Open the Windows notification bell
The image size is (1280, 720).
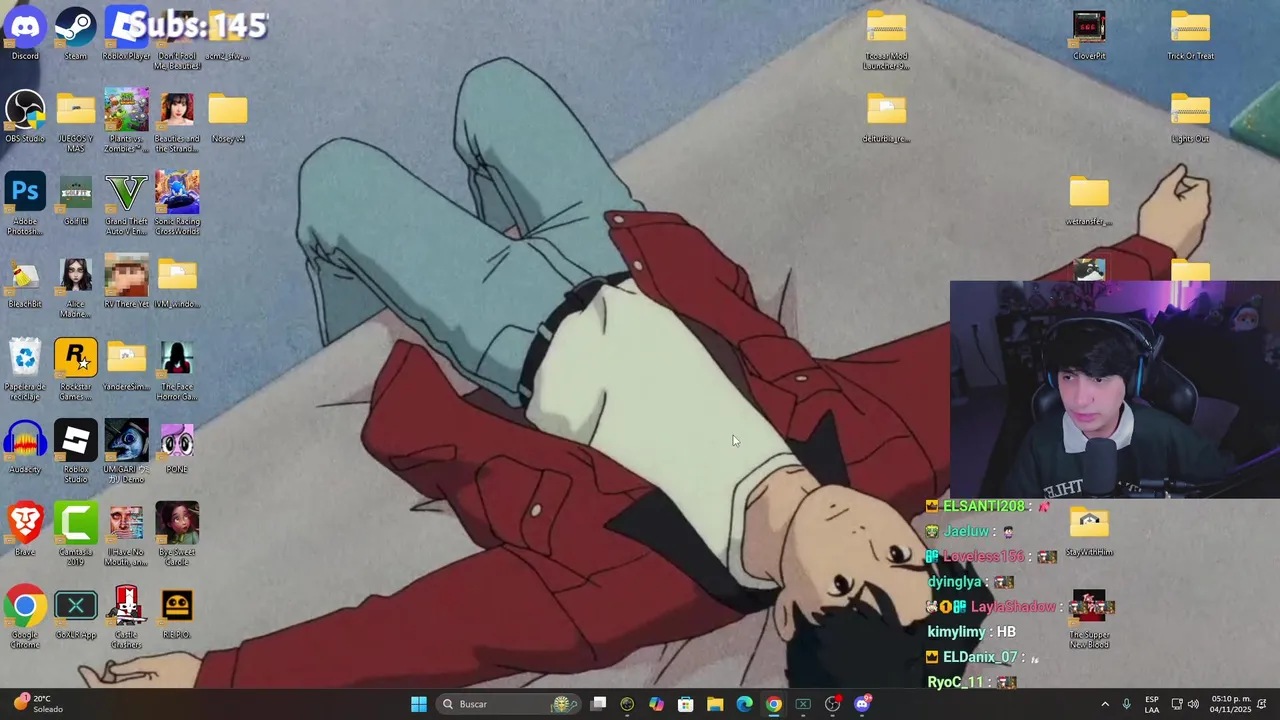click(x=1262, y=704)
